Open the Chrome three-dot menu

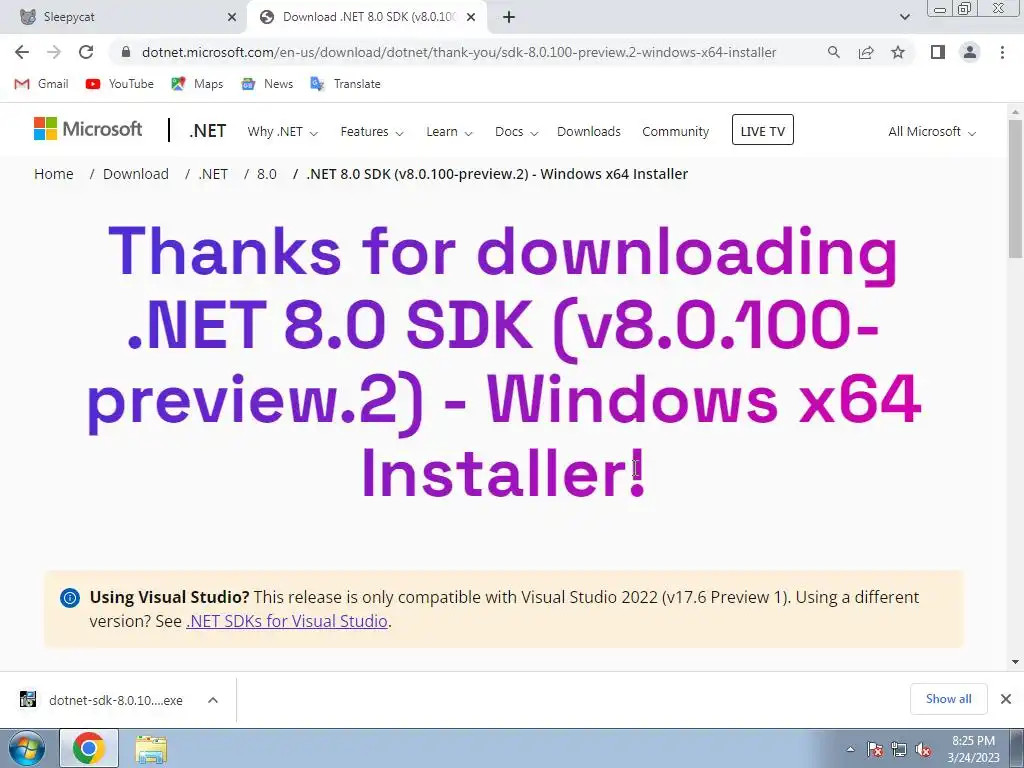(x=1002, y=52)
